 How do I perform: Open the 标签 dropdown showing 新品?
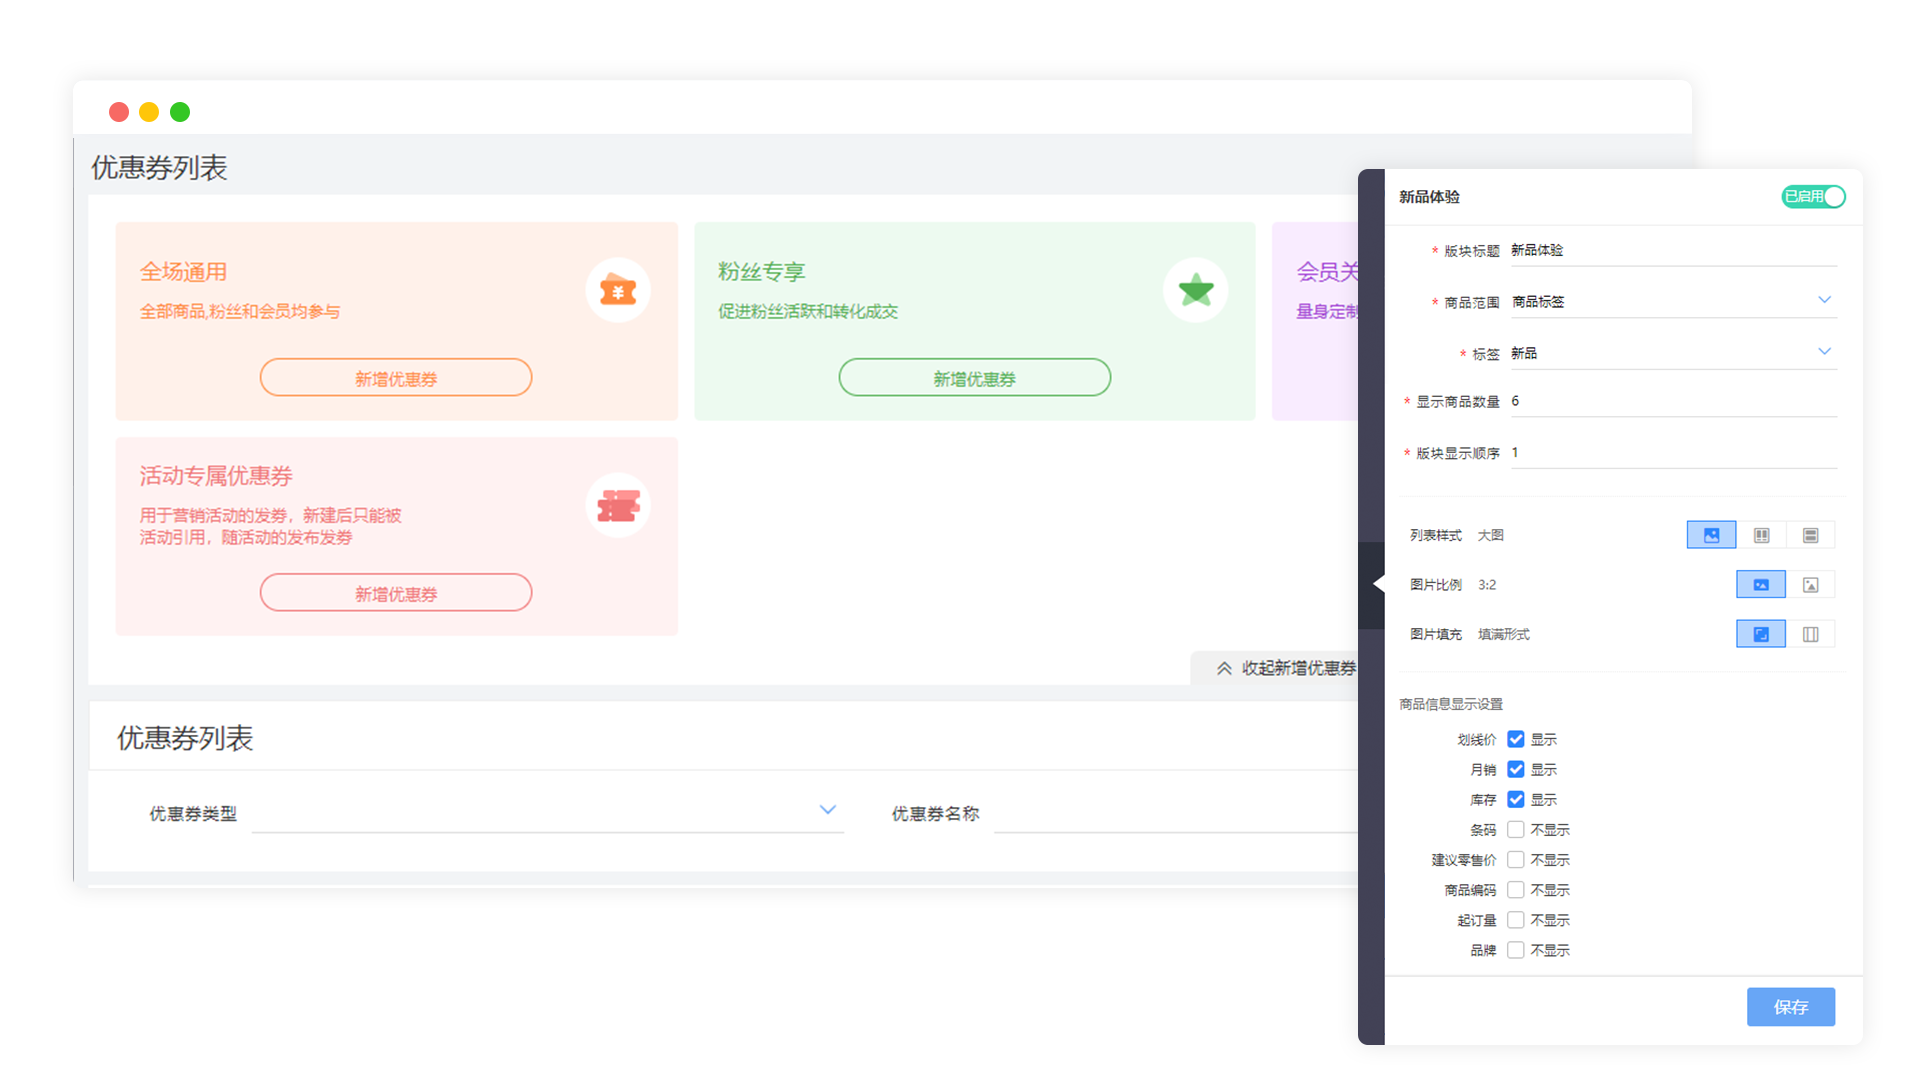pyautogui.click(x=1673, y=353)
